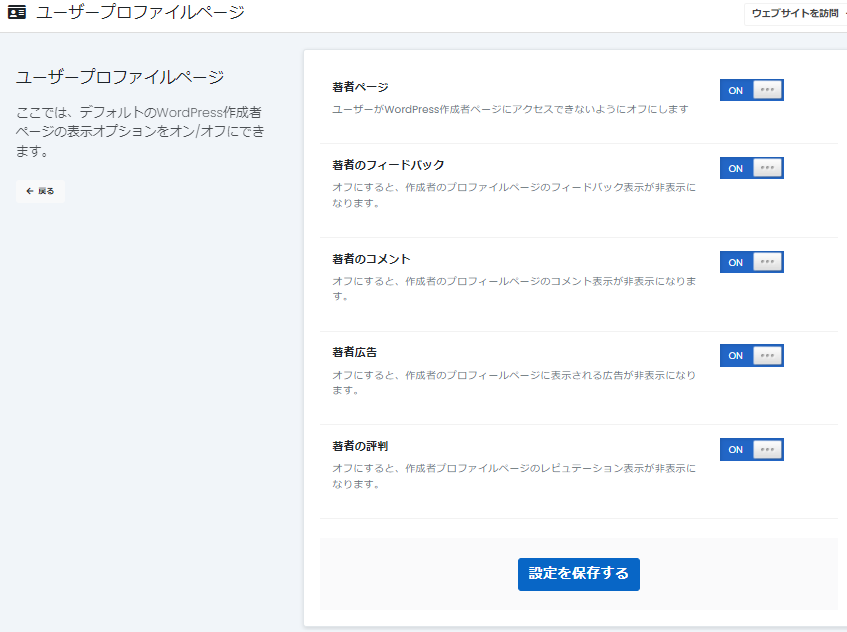Viewport: 847px width, 632px height.
Task: Select the 著者のフィードバック label text
Action: [x=388, y=165]
